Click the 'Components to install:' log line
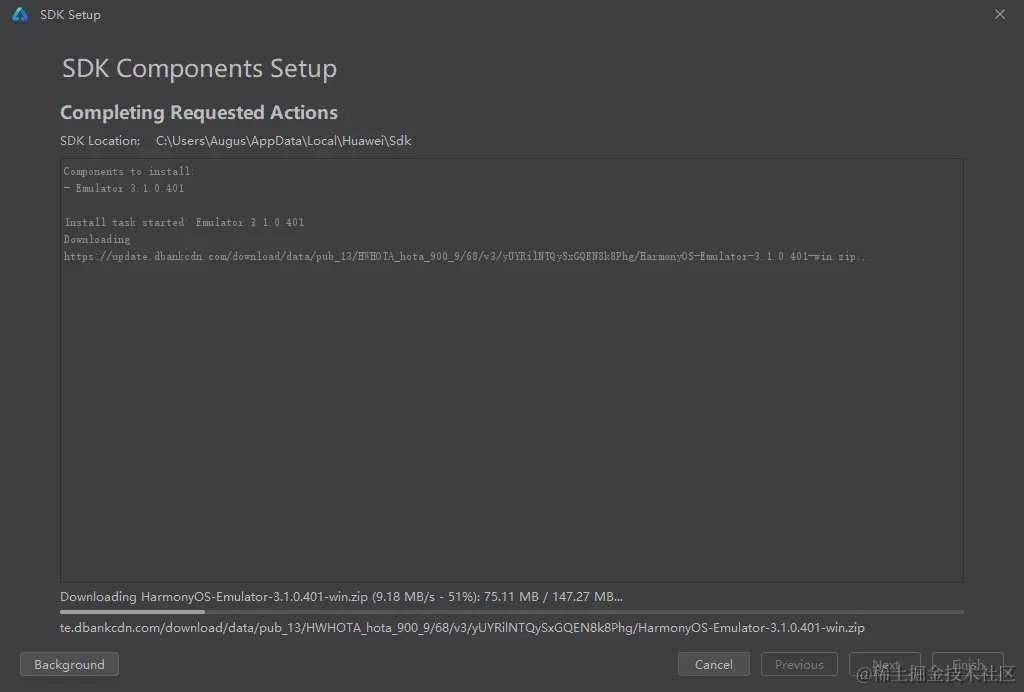The width and height of the screenshot is (1024, 692). coord(129,172)
